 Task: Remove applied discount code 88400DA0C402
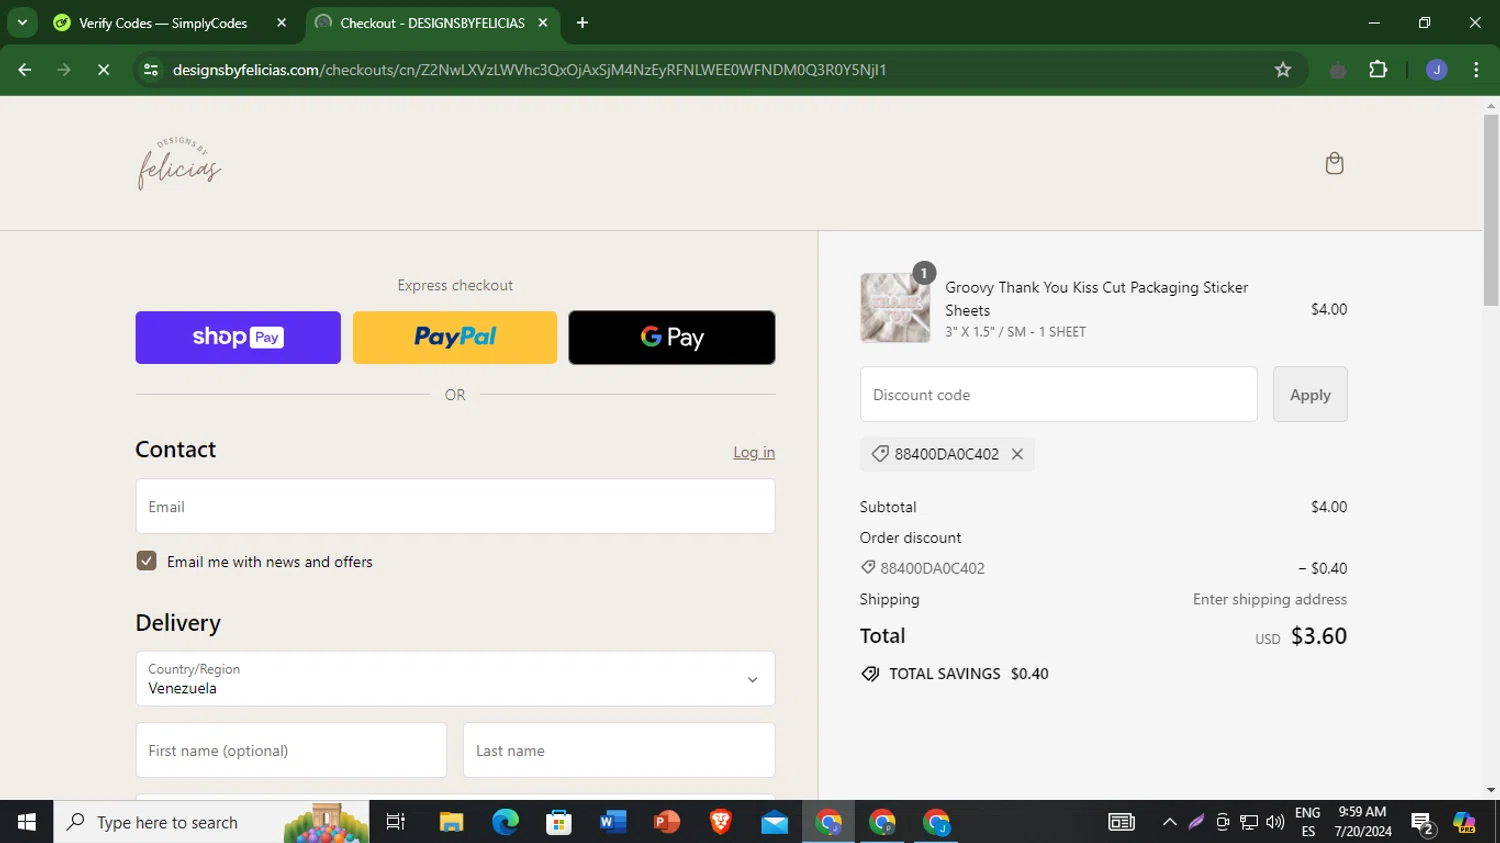(1017, 454)
